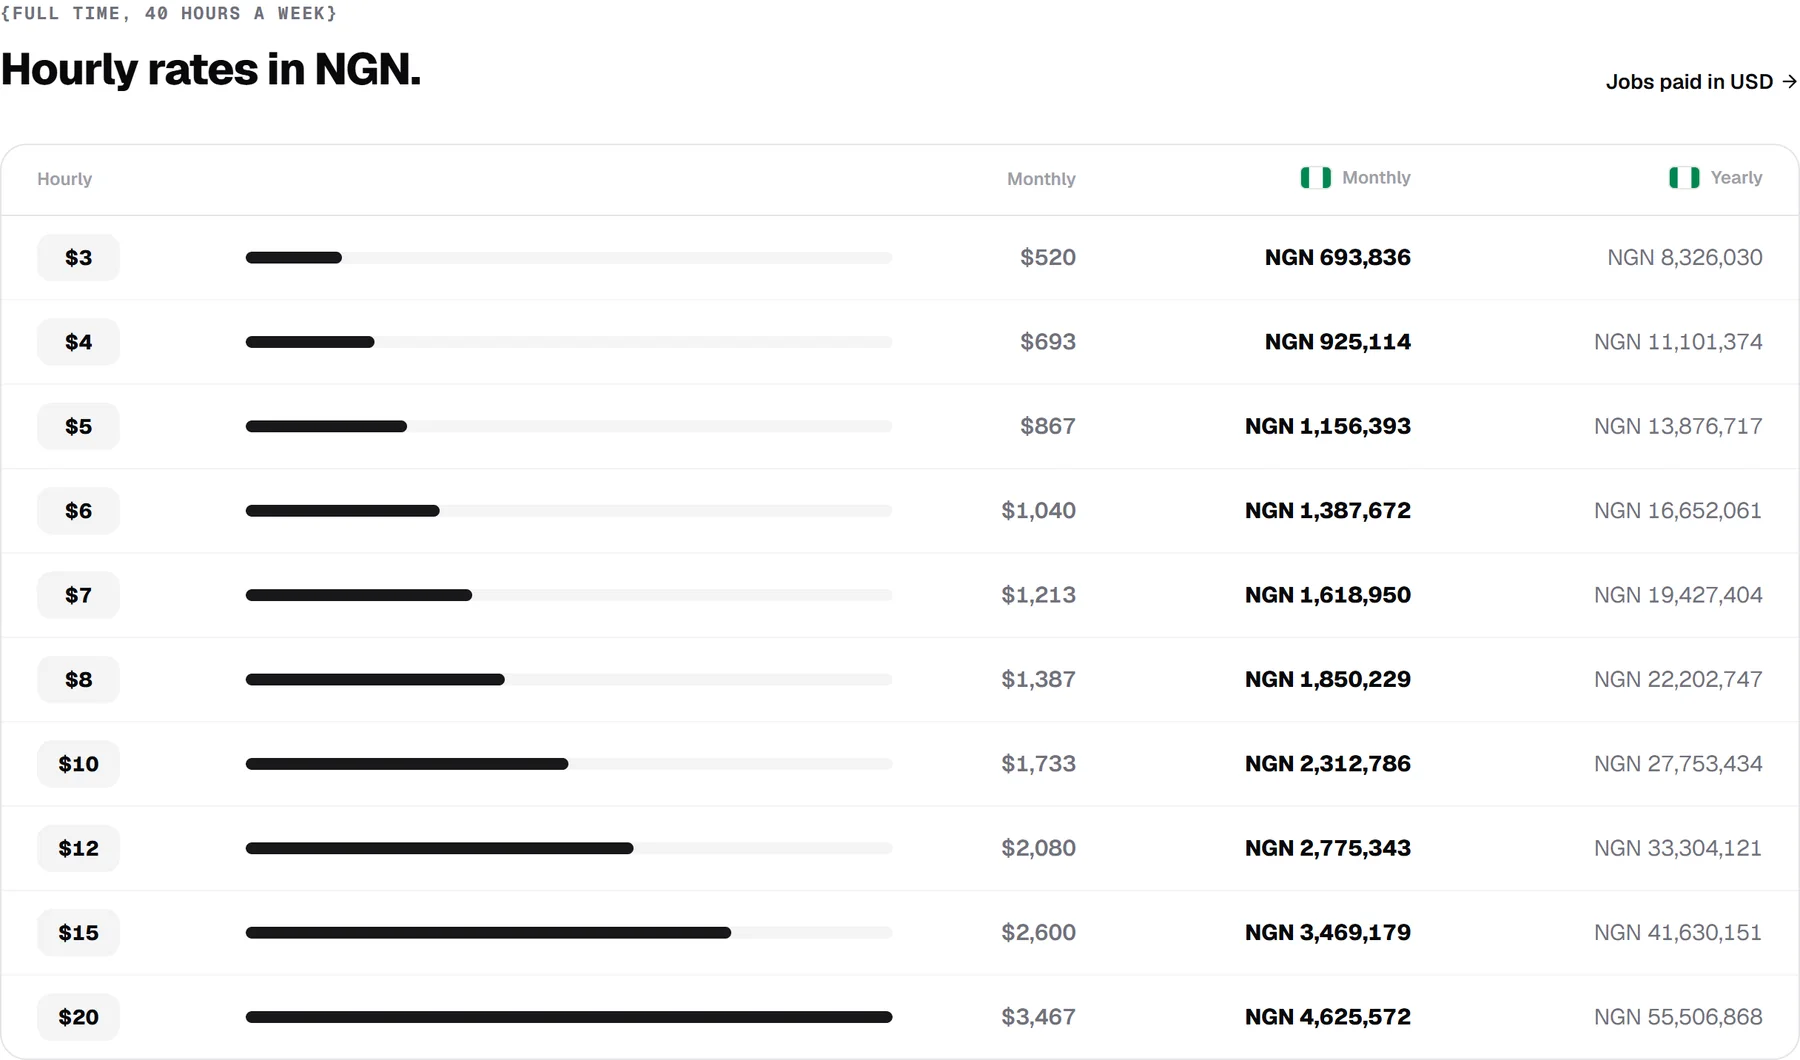Click NGN 11,101,374 yearly amount
This screenshot has width=1800, height=1060.
pyautogui.click(x=1678, y=342)
